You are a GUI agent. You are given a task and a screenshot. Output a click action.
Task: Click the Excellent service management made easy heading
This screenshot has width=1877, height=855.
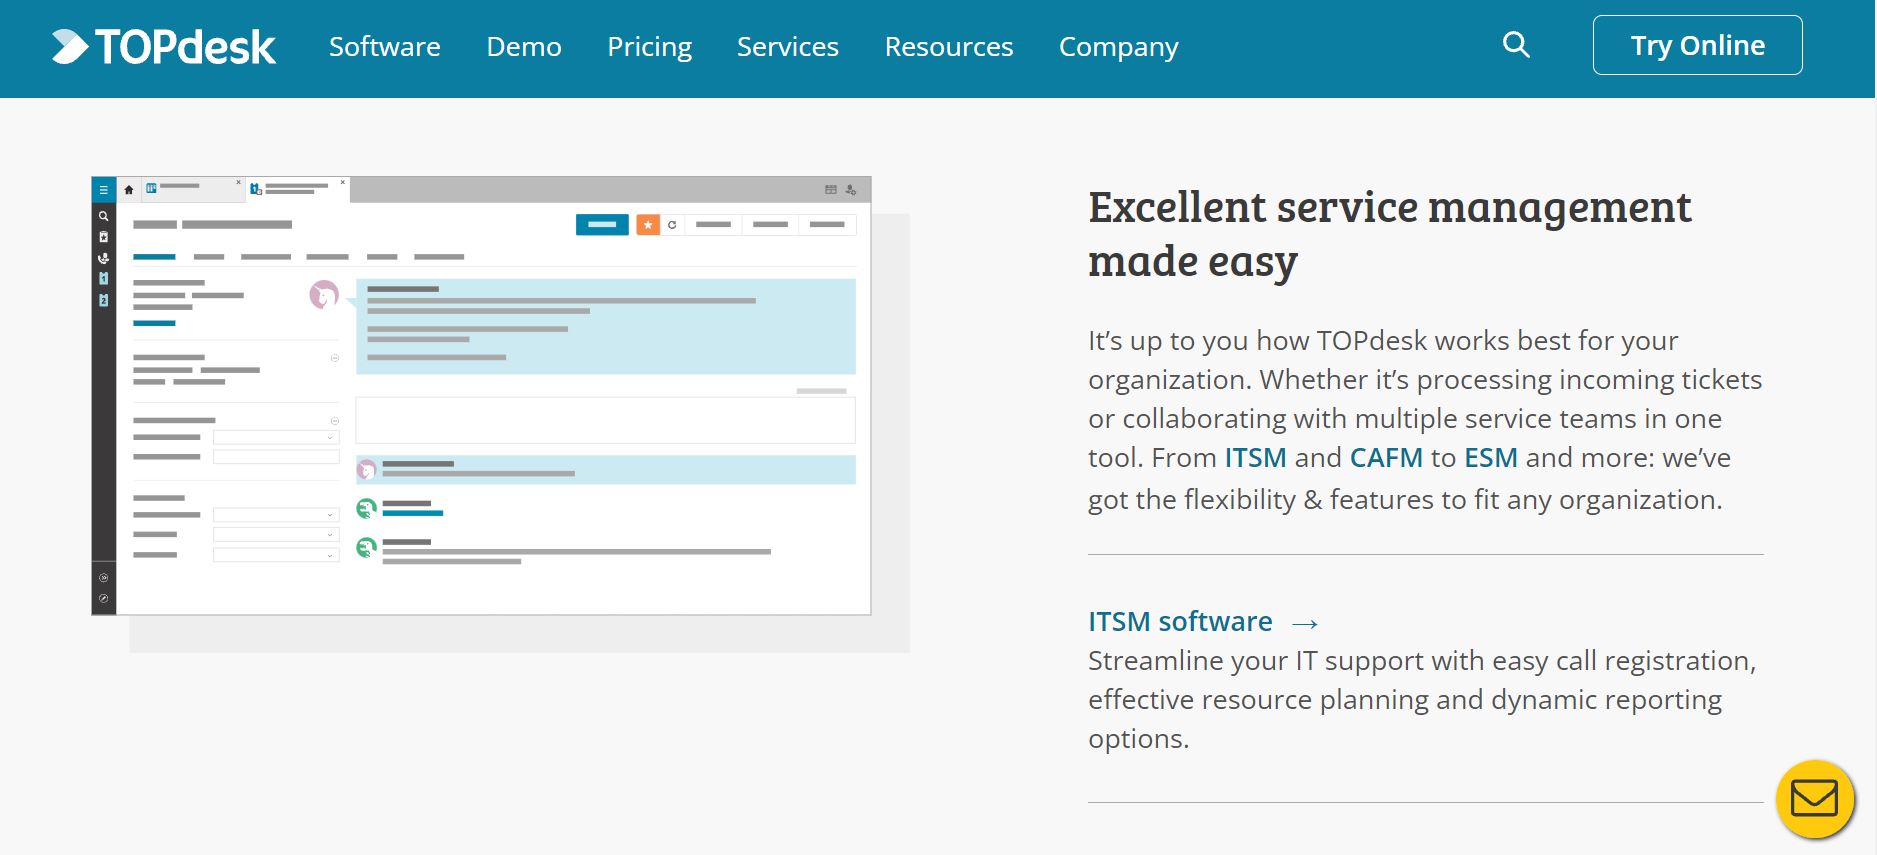[1389, 234]
